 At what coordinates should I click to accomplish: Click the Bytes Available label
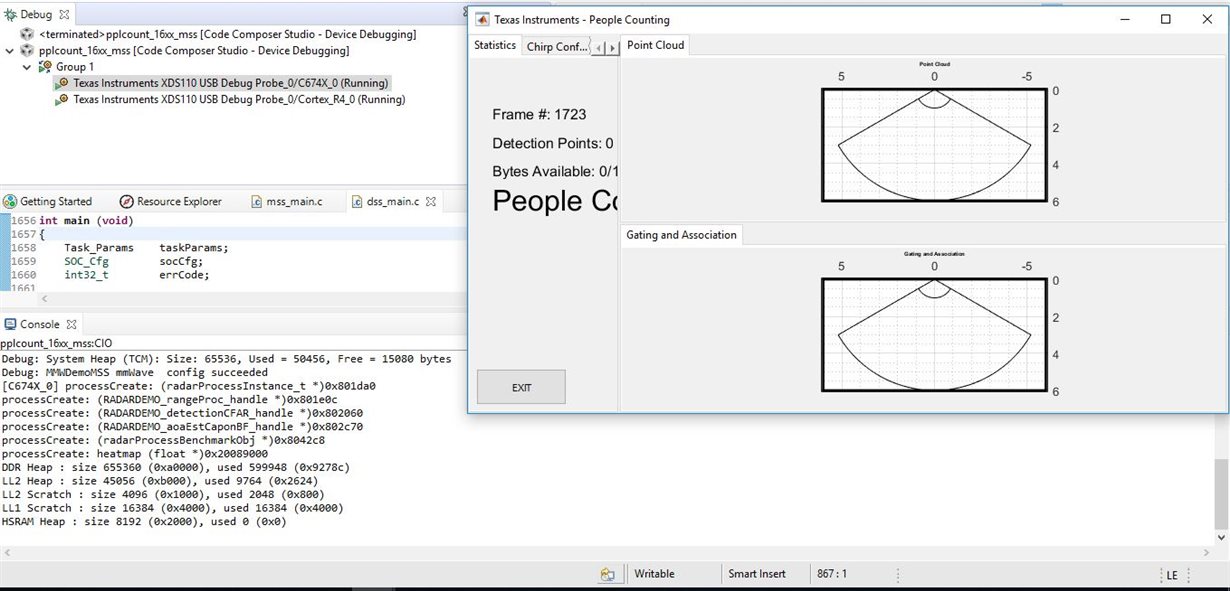coord(556,172)
